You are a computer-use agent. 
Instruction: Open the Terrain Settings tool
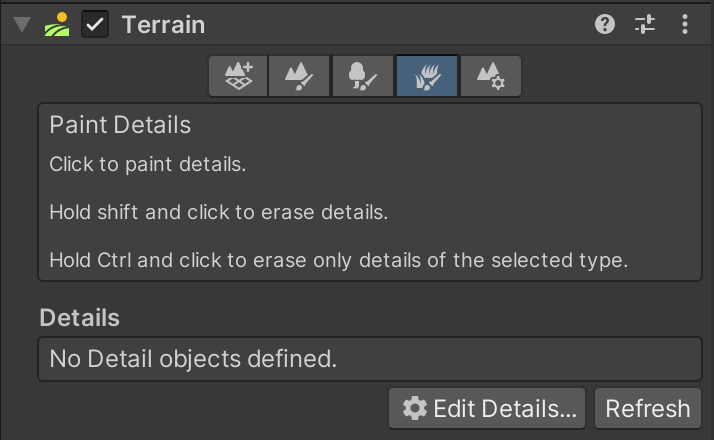(490, 76)
